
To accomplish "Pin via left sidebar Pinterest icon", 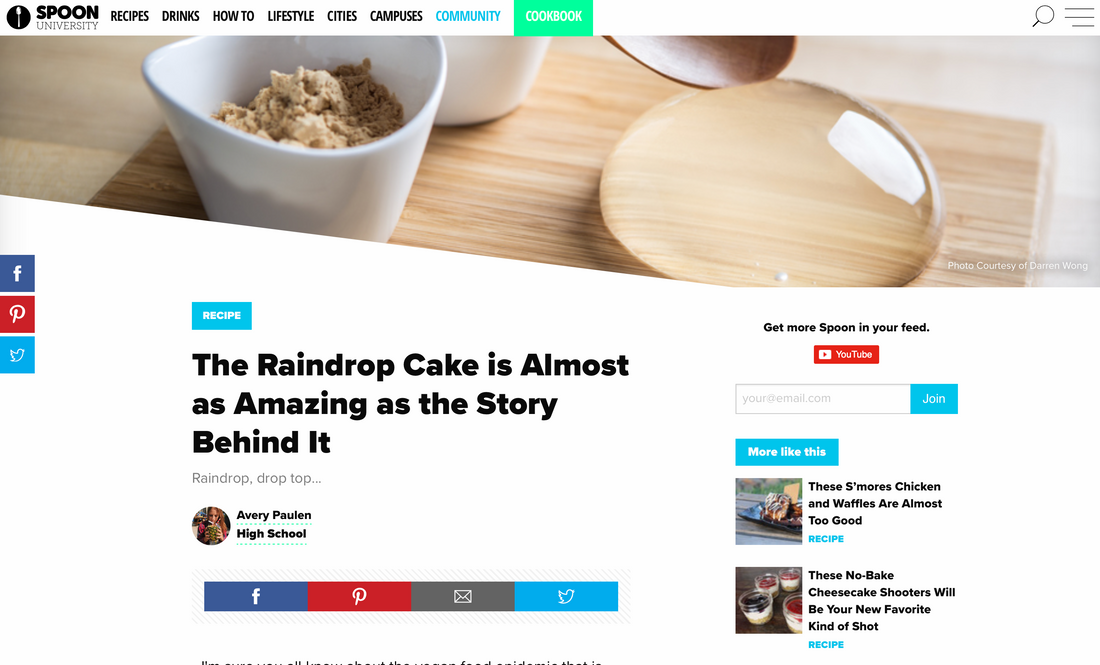I will 17,314.
